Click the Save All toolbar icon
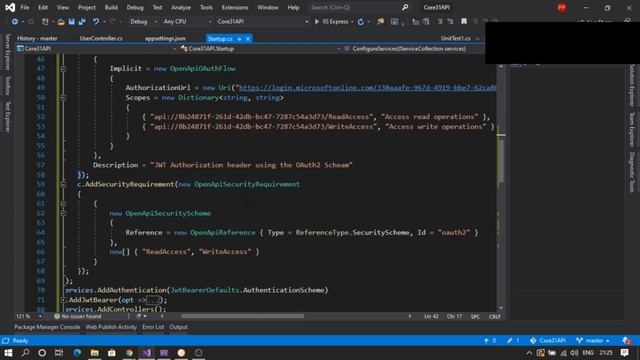 tap(82, 22)
